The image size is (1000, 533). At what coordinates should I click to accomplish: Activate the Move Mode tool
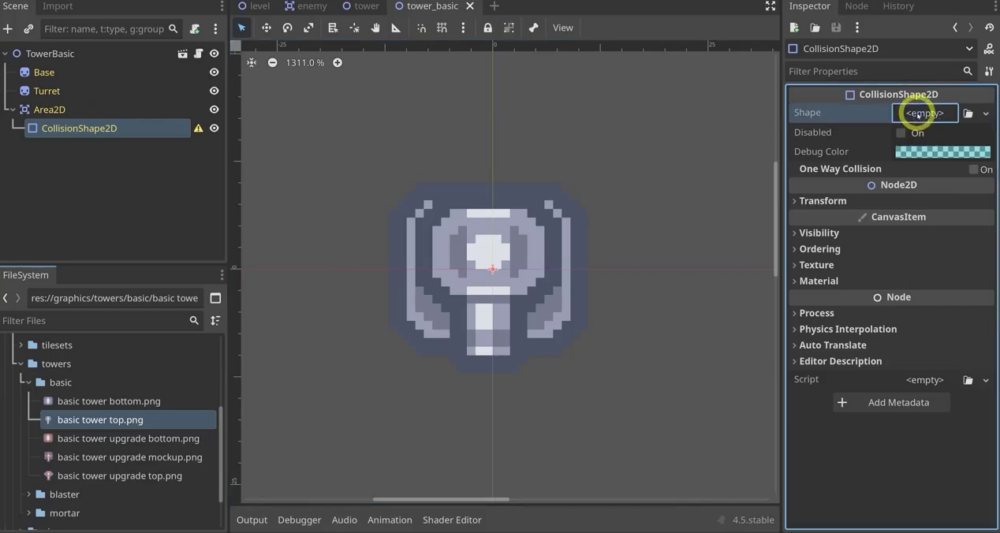266,28
